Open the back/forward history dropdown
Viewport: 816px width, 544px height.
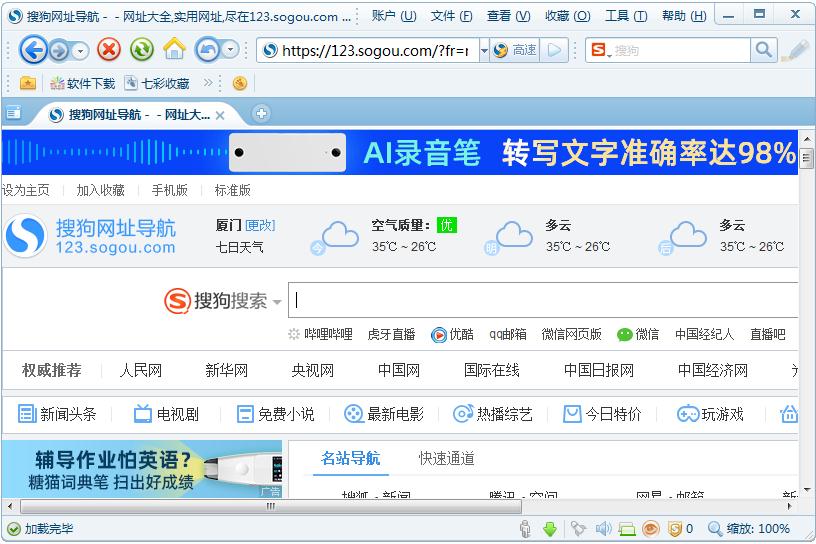tap(80, 51)
